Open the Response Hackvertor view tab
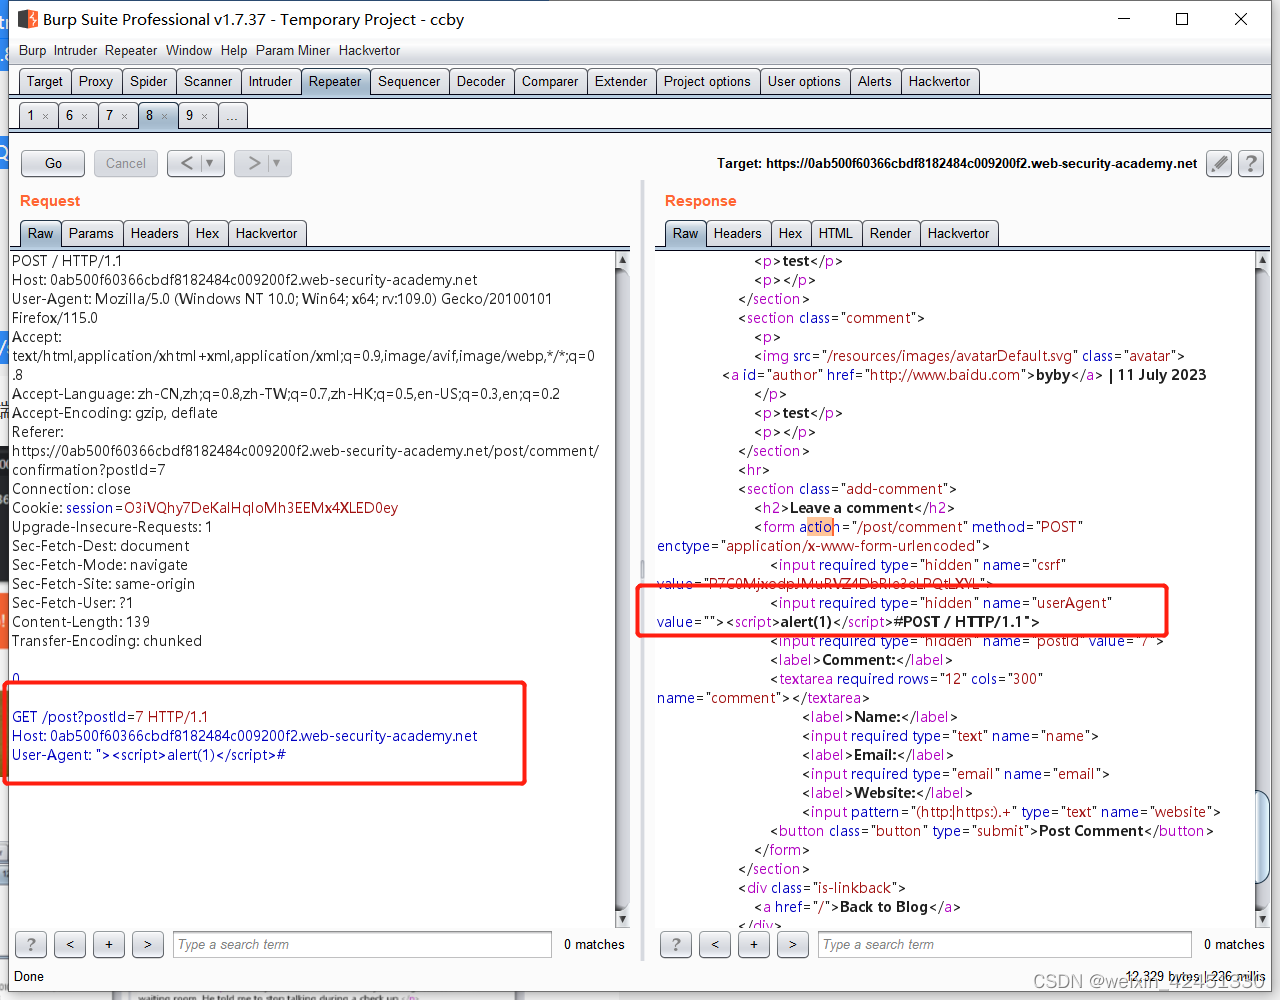This screenshot has width=1280, height=1000. point(958,233)
